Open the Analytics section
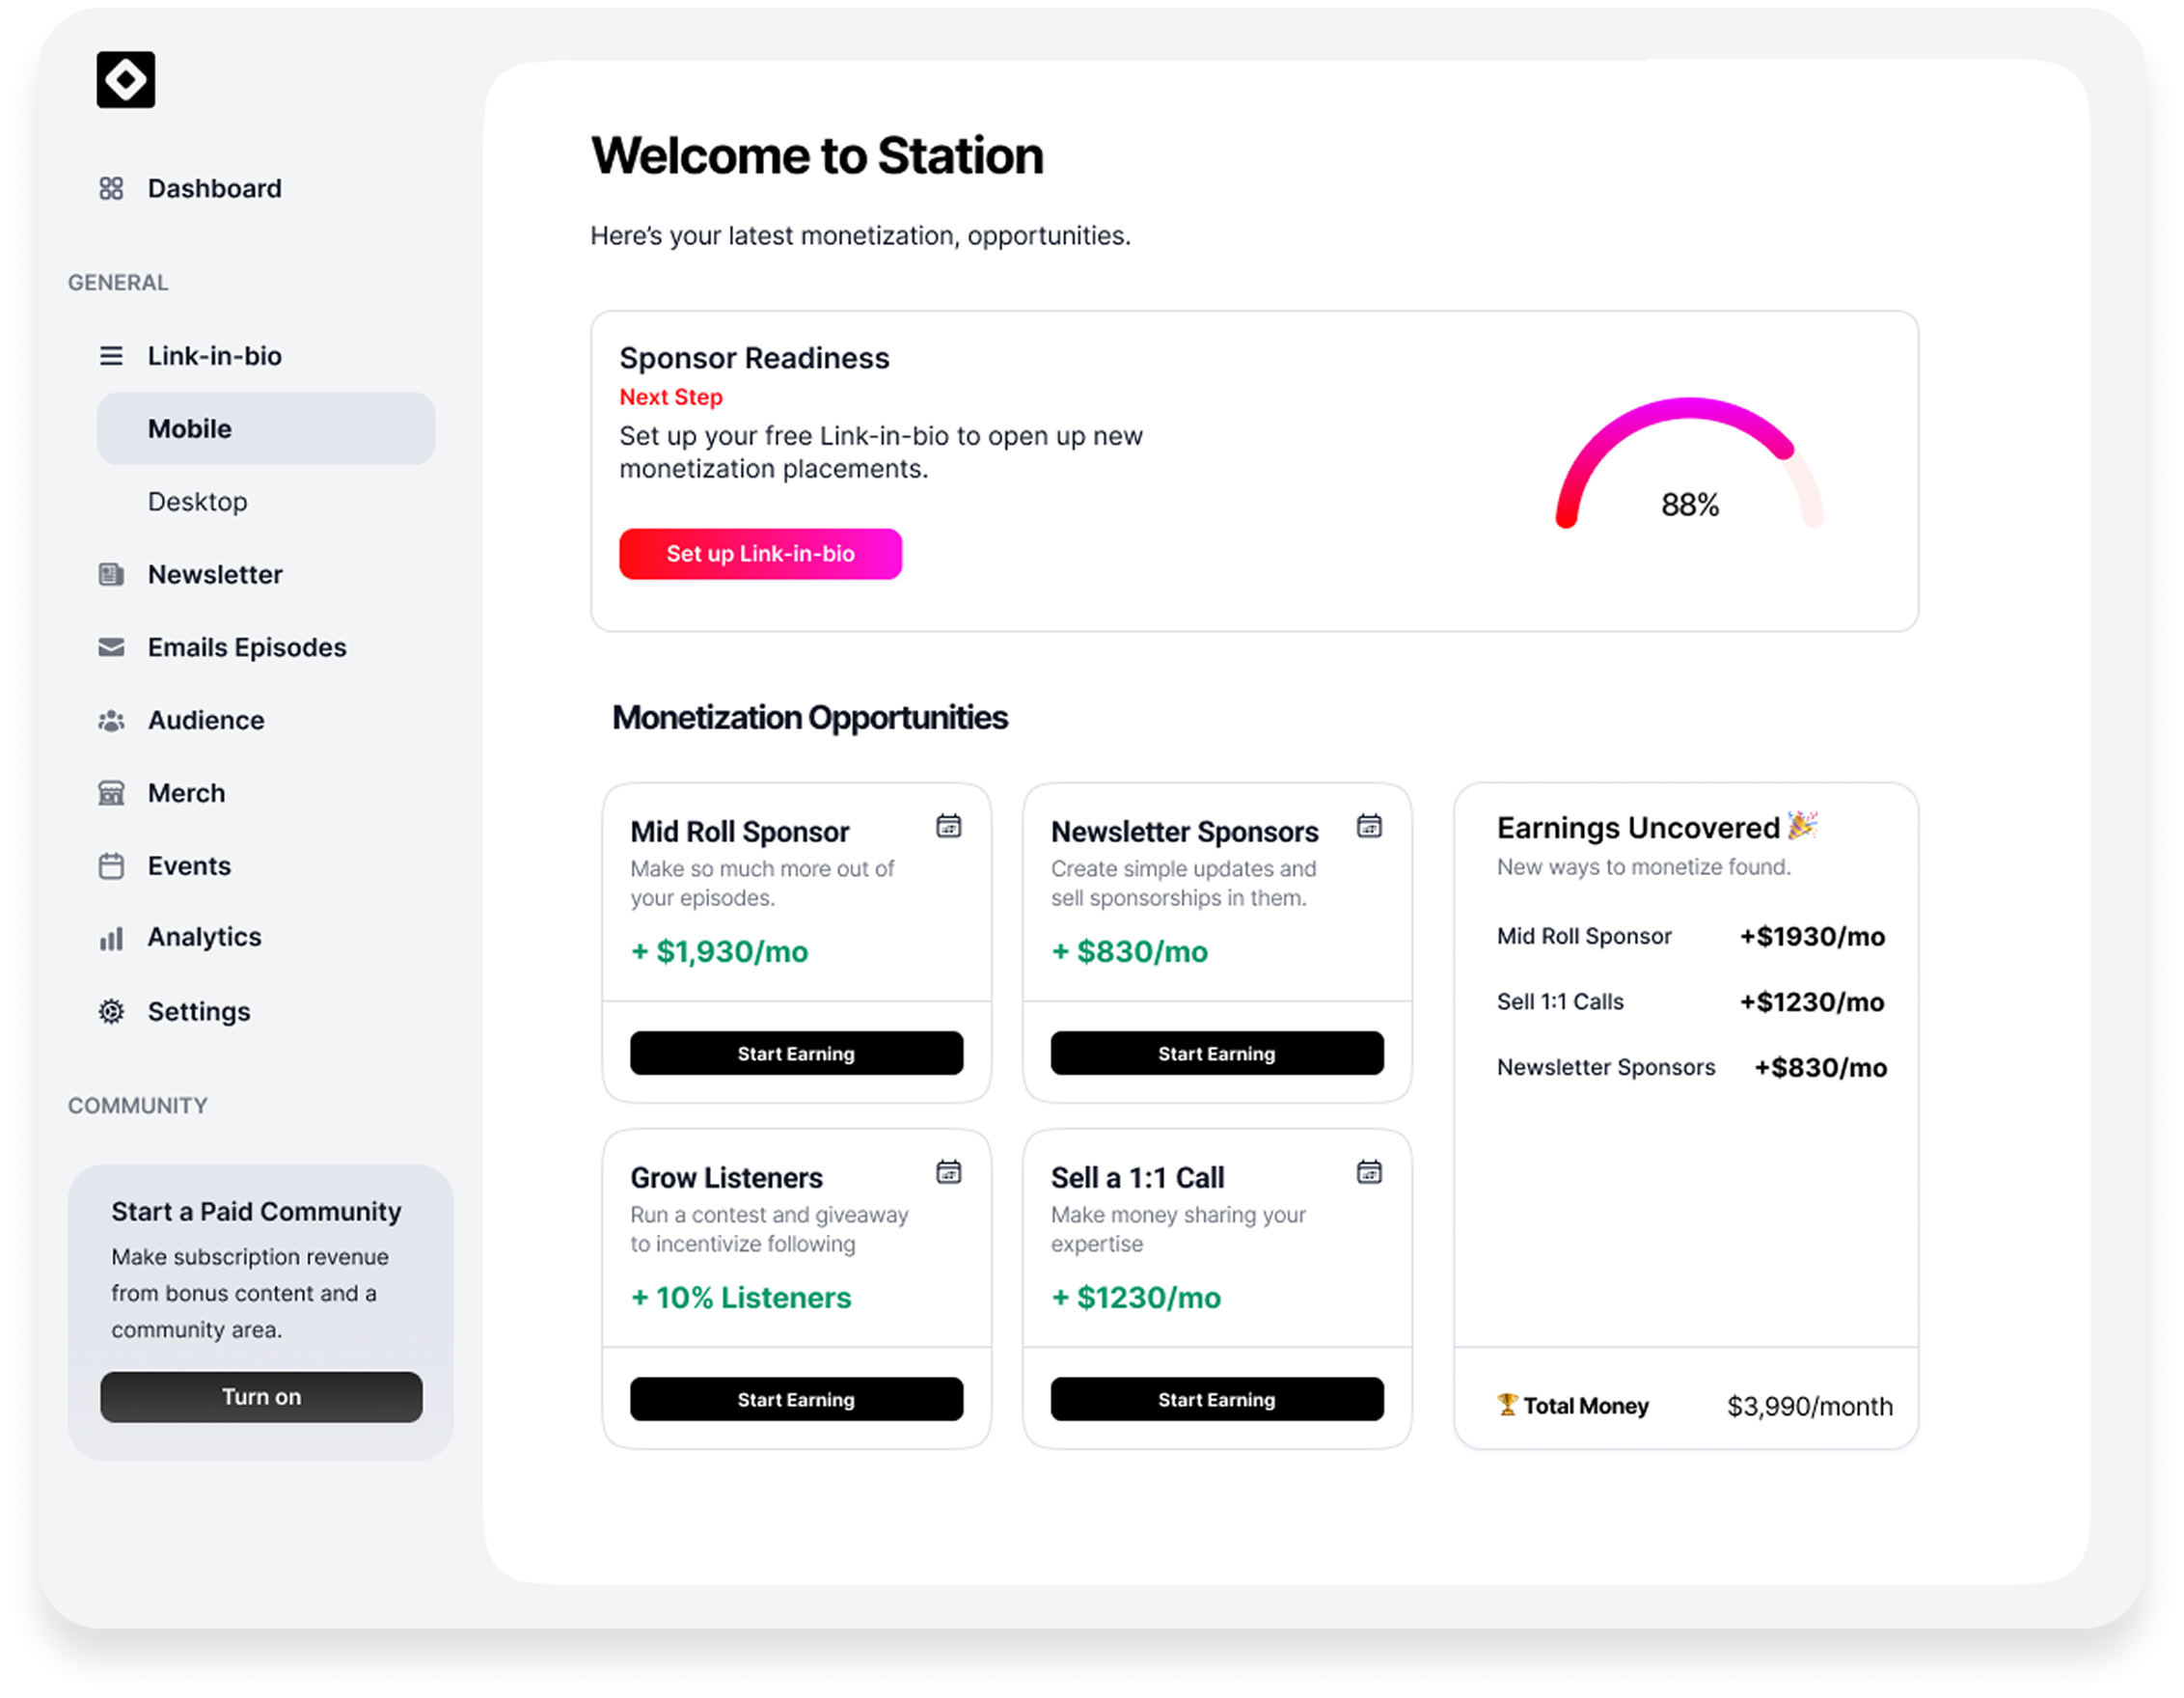 [204, 937]
